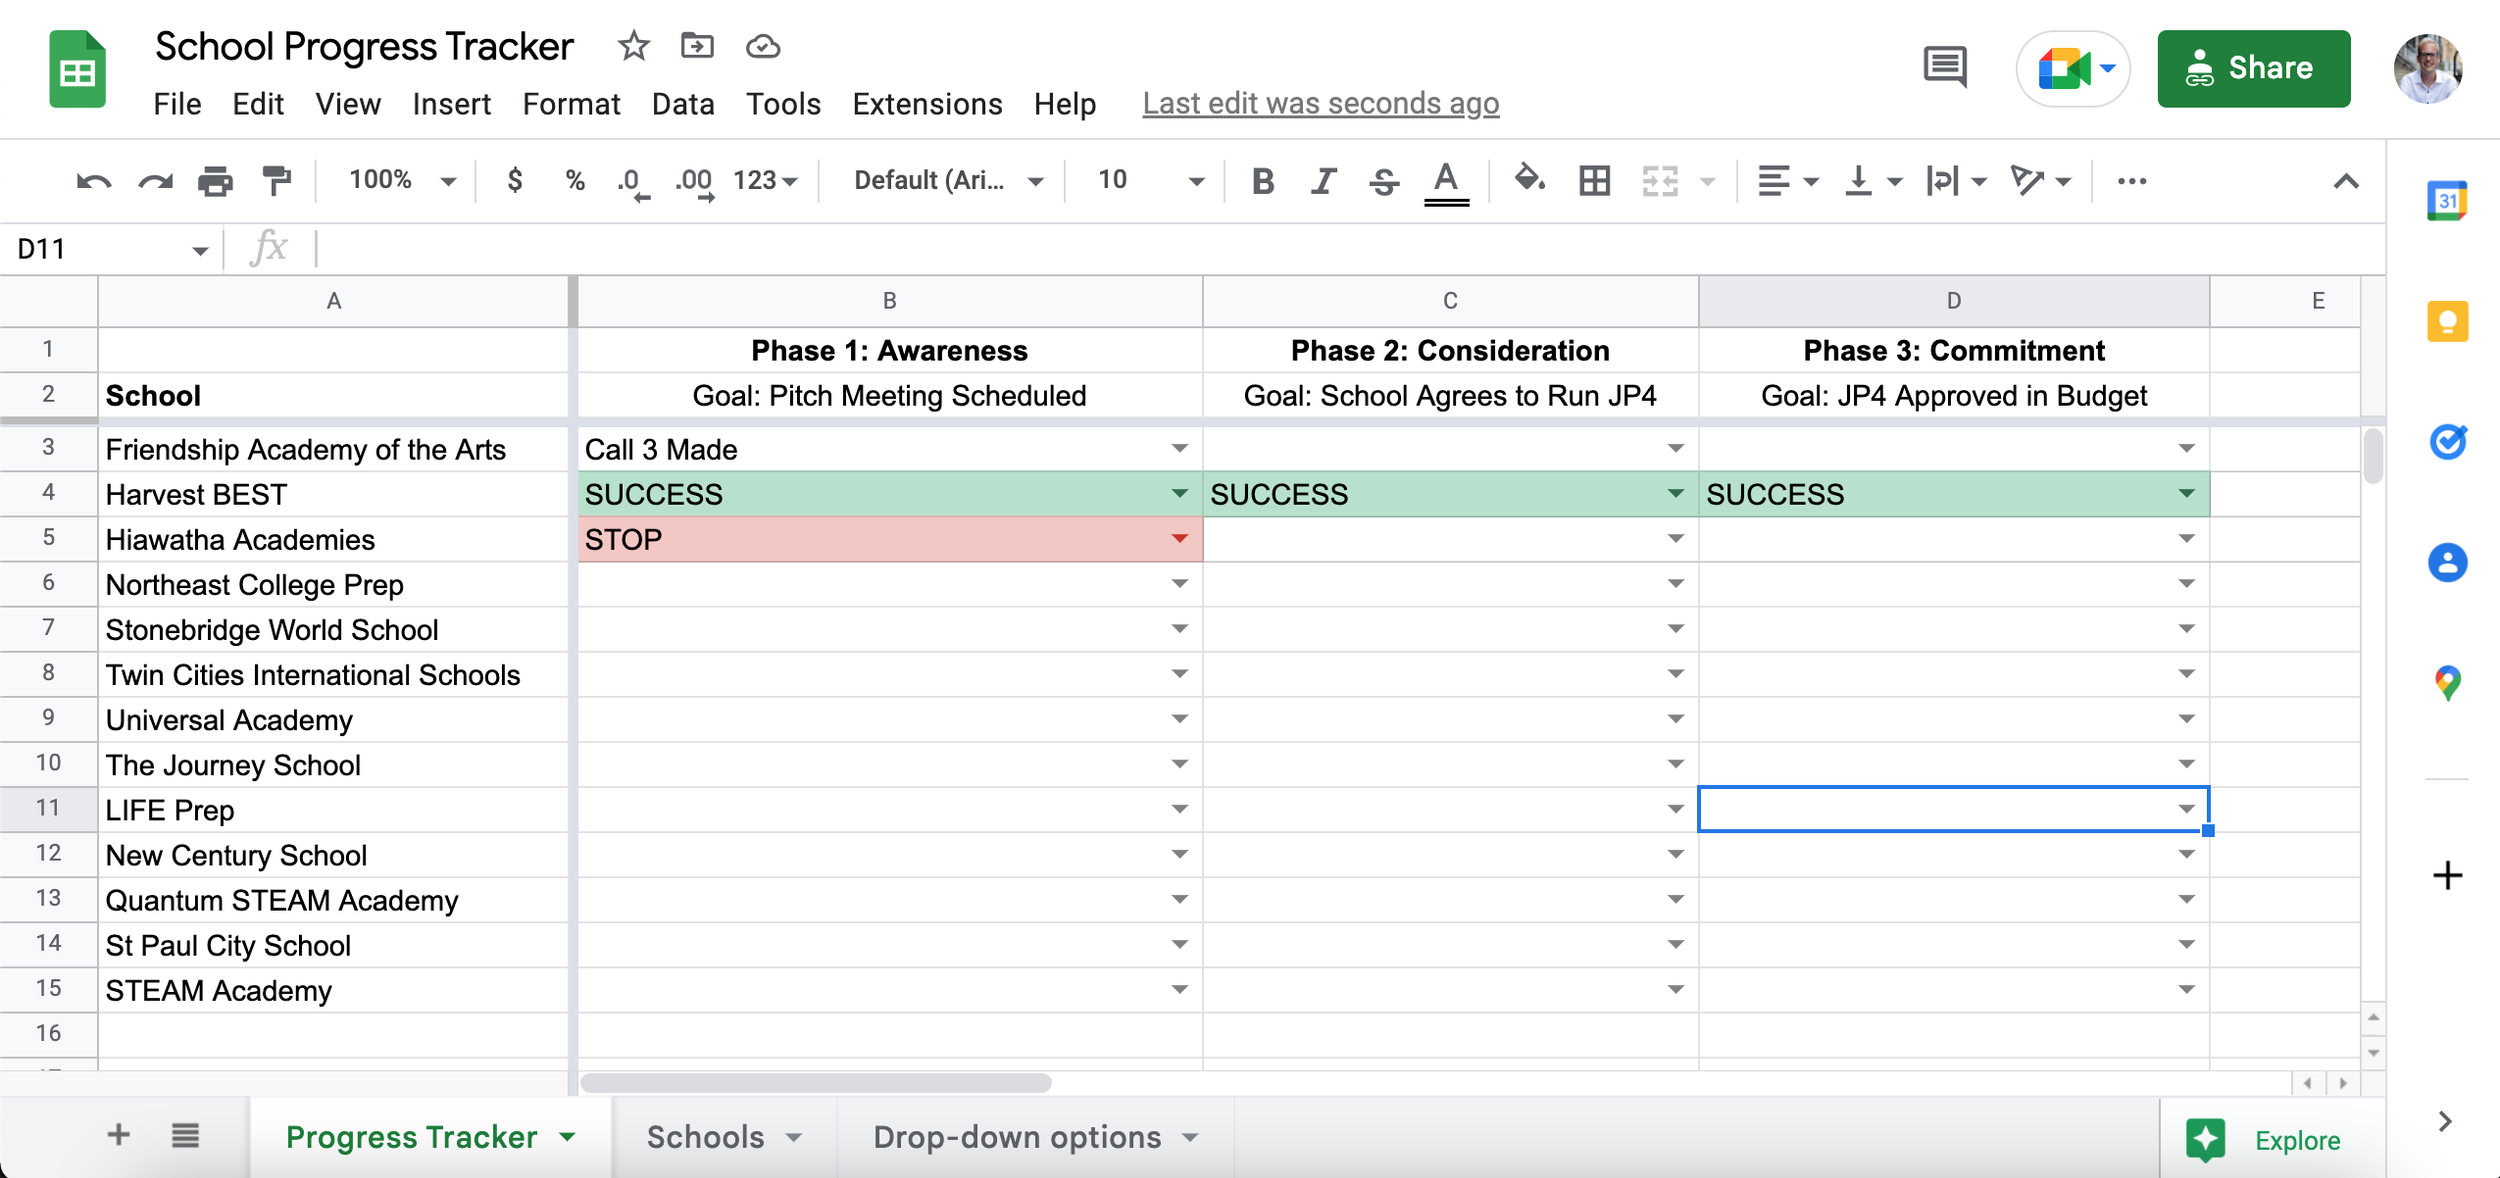Click the Name Box showing D11

[100, 249]
